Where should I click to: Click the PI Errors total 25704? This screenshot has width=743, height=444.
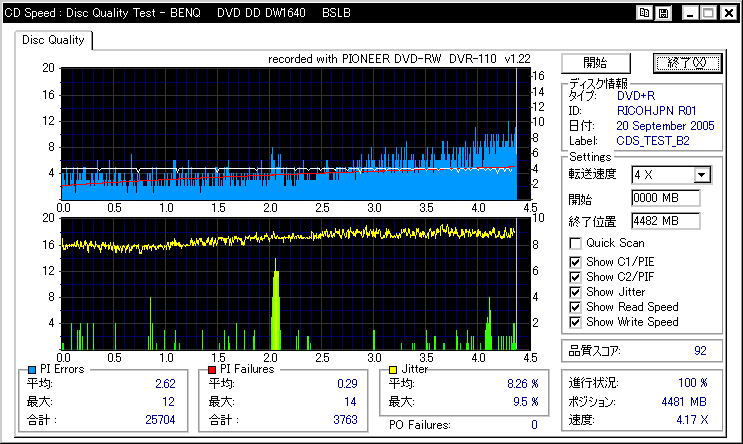point(160,420)
